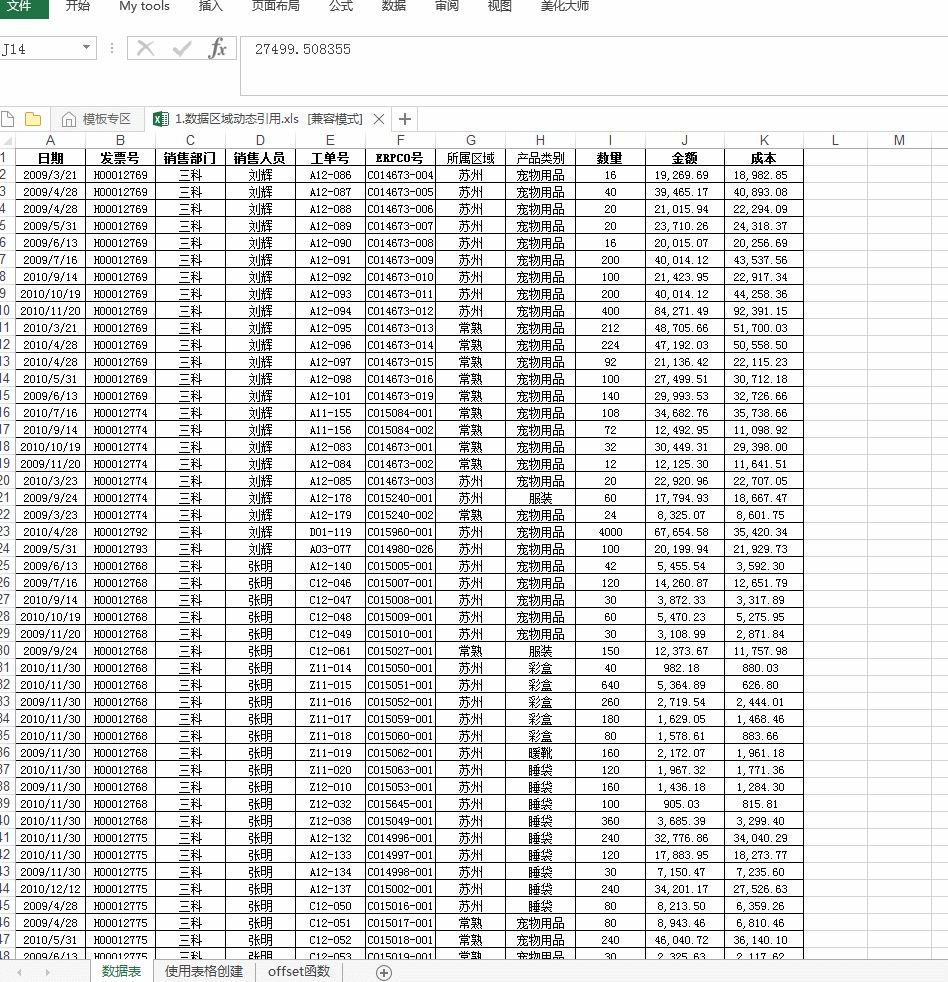
Task: Select all cells via corner triangle
Action: tap(8, 140)
